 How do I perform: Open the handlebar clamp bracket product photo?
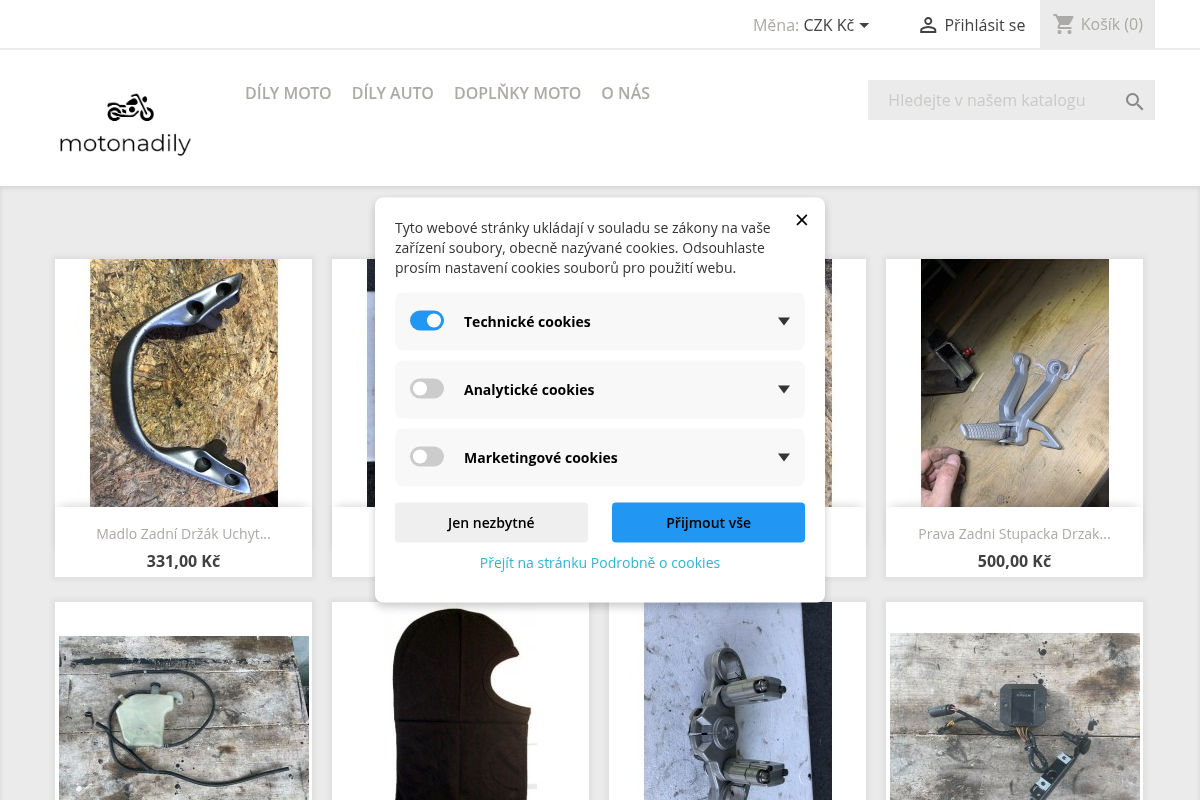coord(738,701)
